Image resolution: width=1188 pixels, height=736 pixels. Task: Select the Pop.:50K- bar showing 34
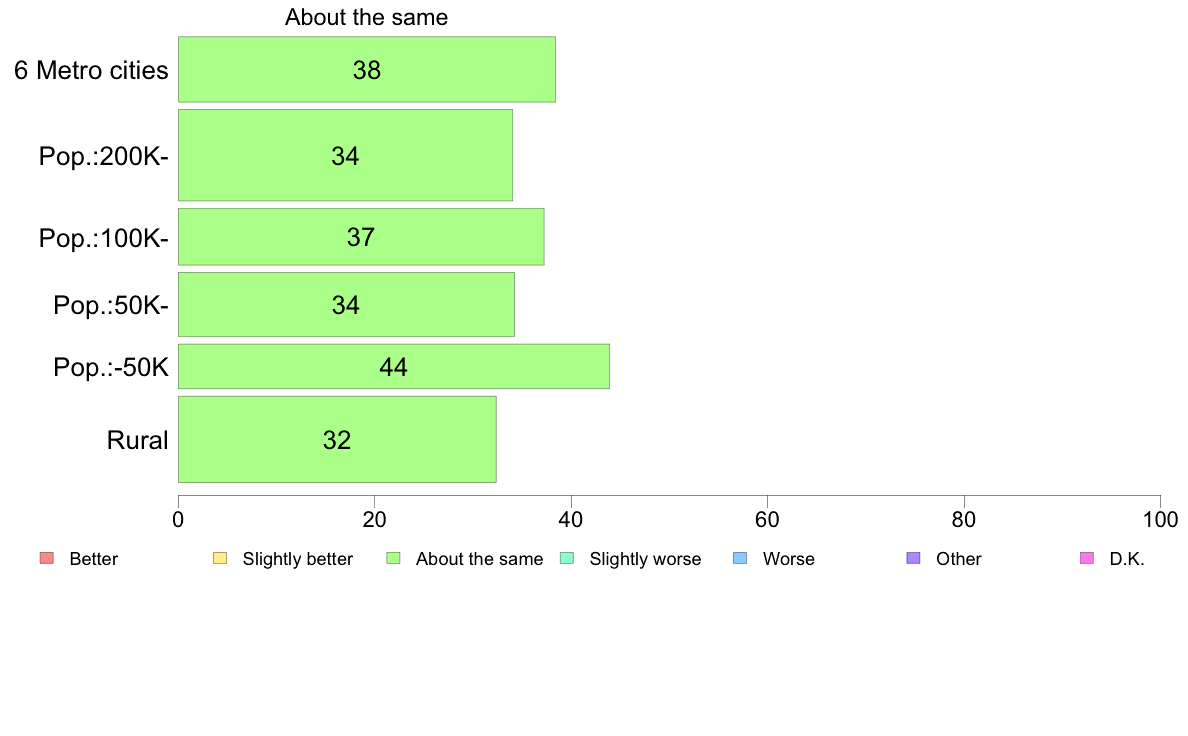pos(346,305)
